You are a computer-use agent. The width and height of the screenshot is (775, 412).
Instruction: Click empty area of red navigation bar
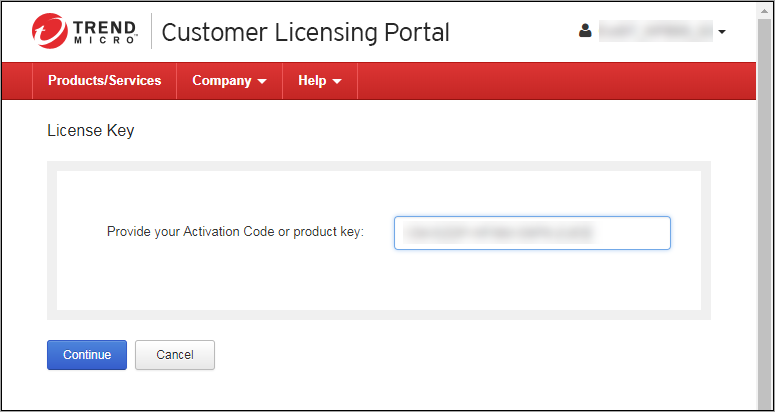(550, 81)
